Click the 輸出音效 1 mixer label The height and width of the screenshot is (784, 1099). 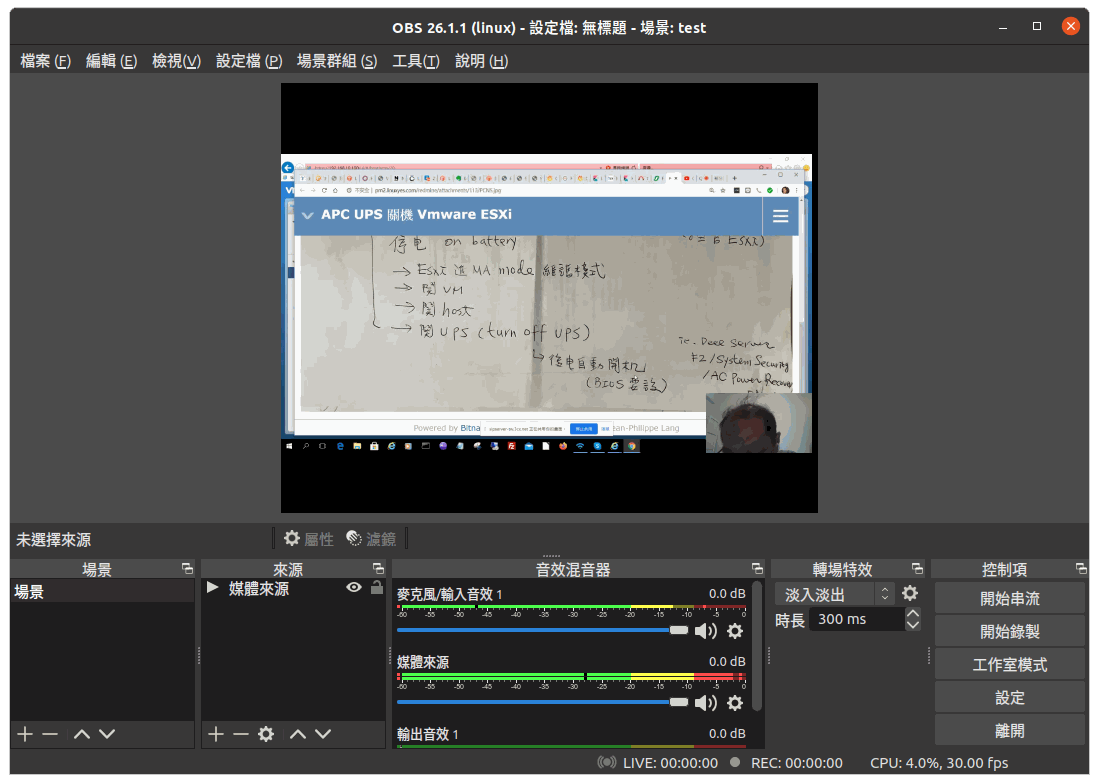coord(428,734)
